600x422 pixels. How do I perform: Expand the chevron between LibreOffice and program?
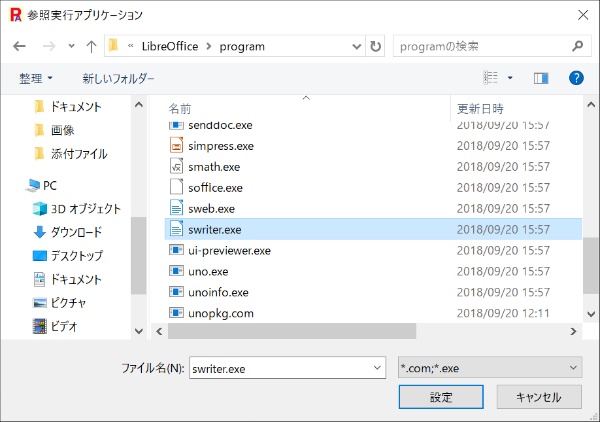209,46
